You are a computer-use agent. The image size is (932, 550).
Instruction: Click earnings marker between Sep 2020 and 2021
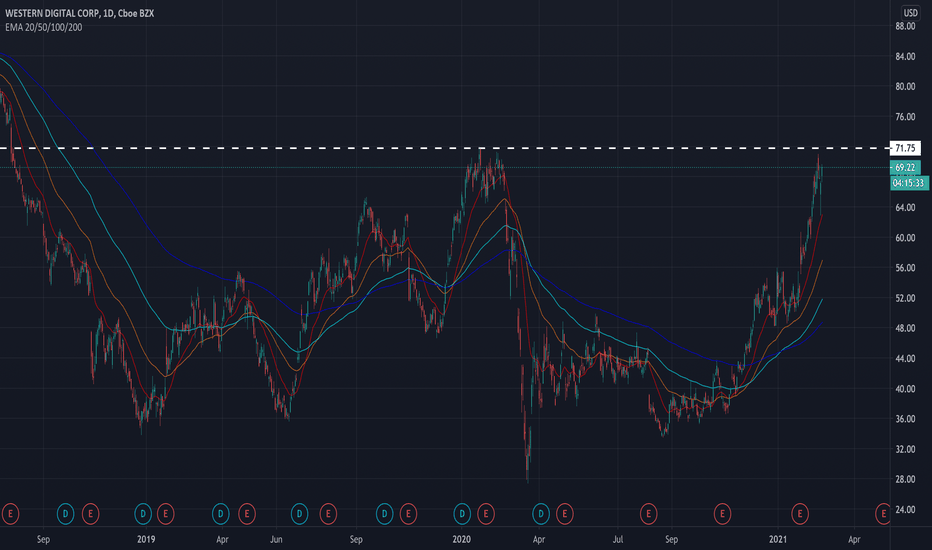pos(722,513)
